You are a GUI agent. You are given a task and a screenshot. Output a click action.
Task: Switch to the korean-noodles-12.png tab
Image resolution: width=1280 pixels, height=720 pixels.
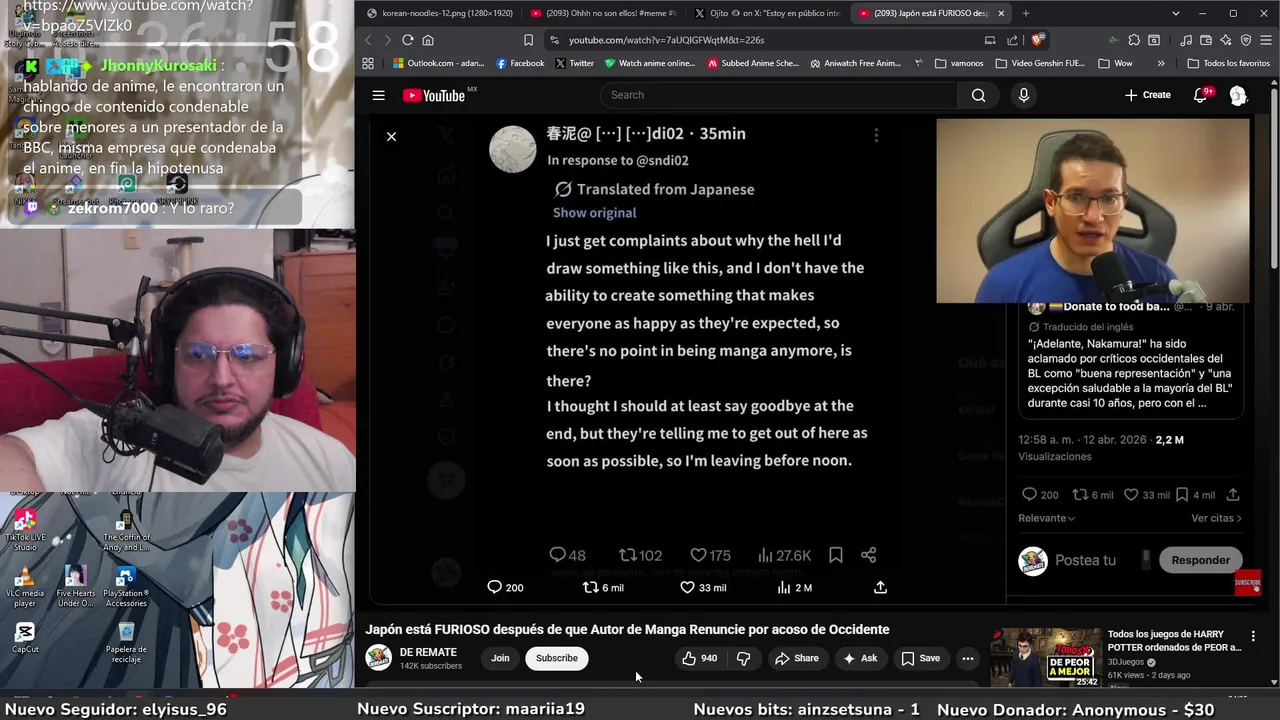click(440, 13)
